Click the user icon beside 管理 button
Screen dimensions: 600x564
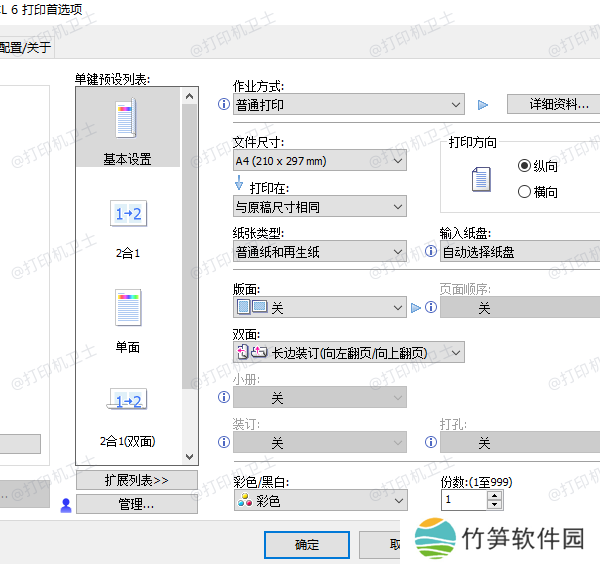(x=66, y=505)
